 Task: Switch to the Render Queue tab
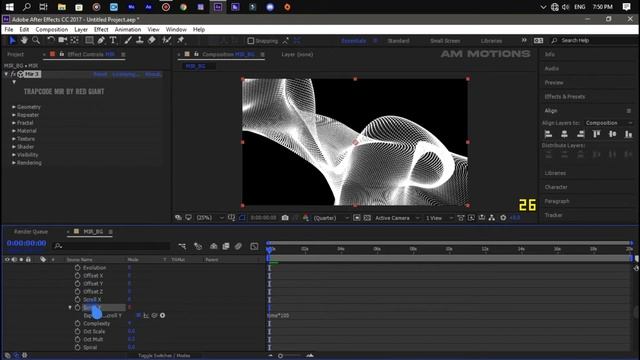(x=31, y=232)
